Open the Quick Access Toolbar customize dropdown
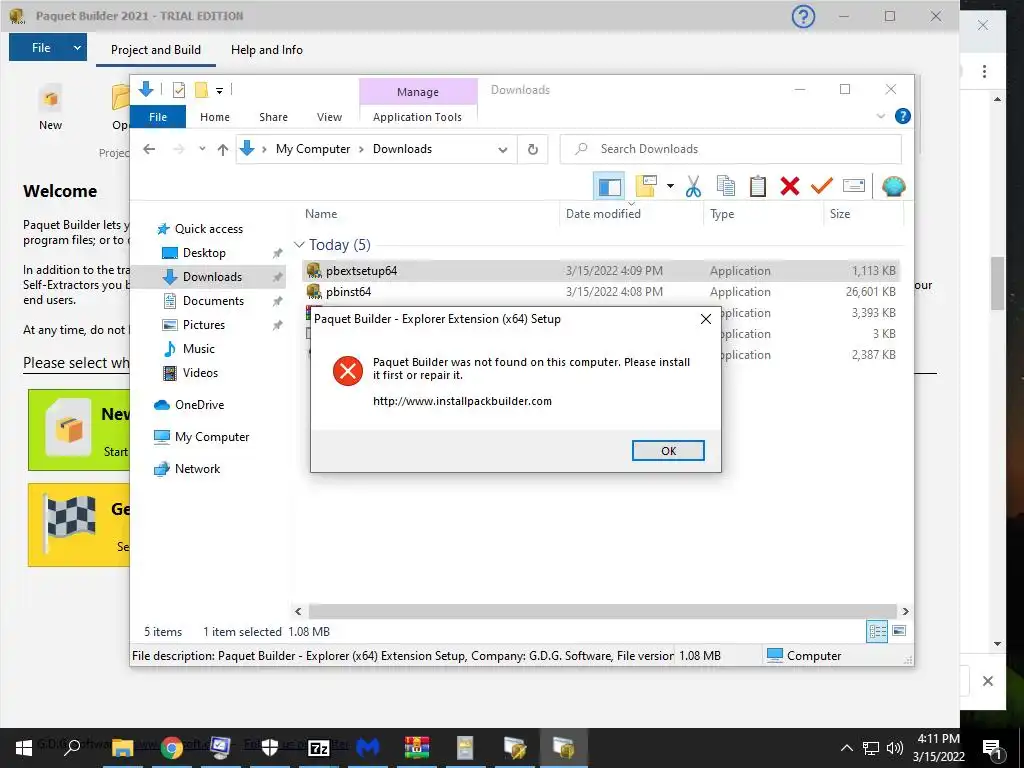The height and width of the screenshot is (768, 1024). pyautogui.click(x=219, y=91)
